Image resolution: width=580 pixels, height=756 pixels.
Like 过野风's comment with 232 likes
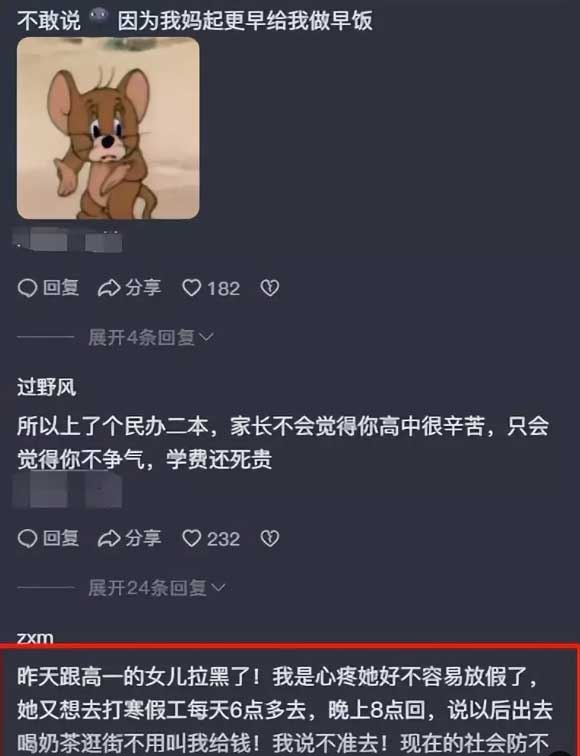(191, 538)
